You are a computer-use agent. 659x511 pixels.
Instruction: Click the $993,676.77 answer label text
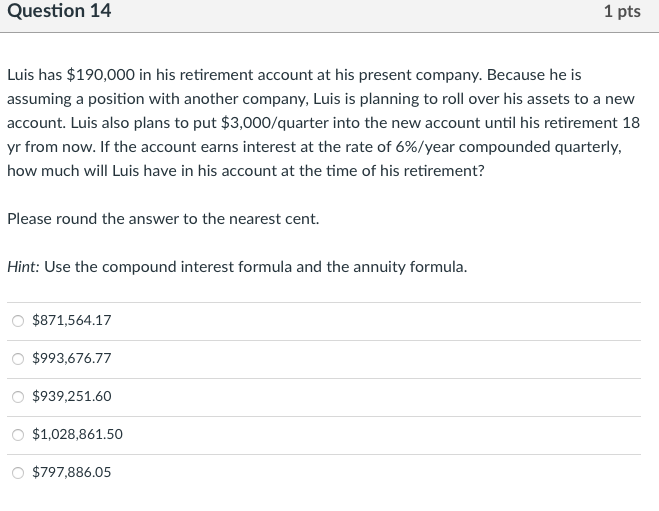[x=72, y=359]
